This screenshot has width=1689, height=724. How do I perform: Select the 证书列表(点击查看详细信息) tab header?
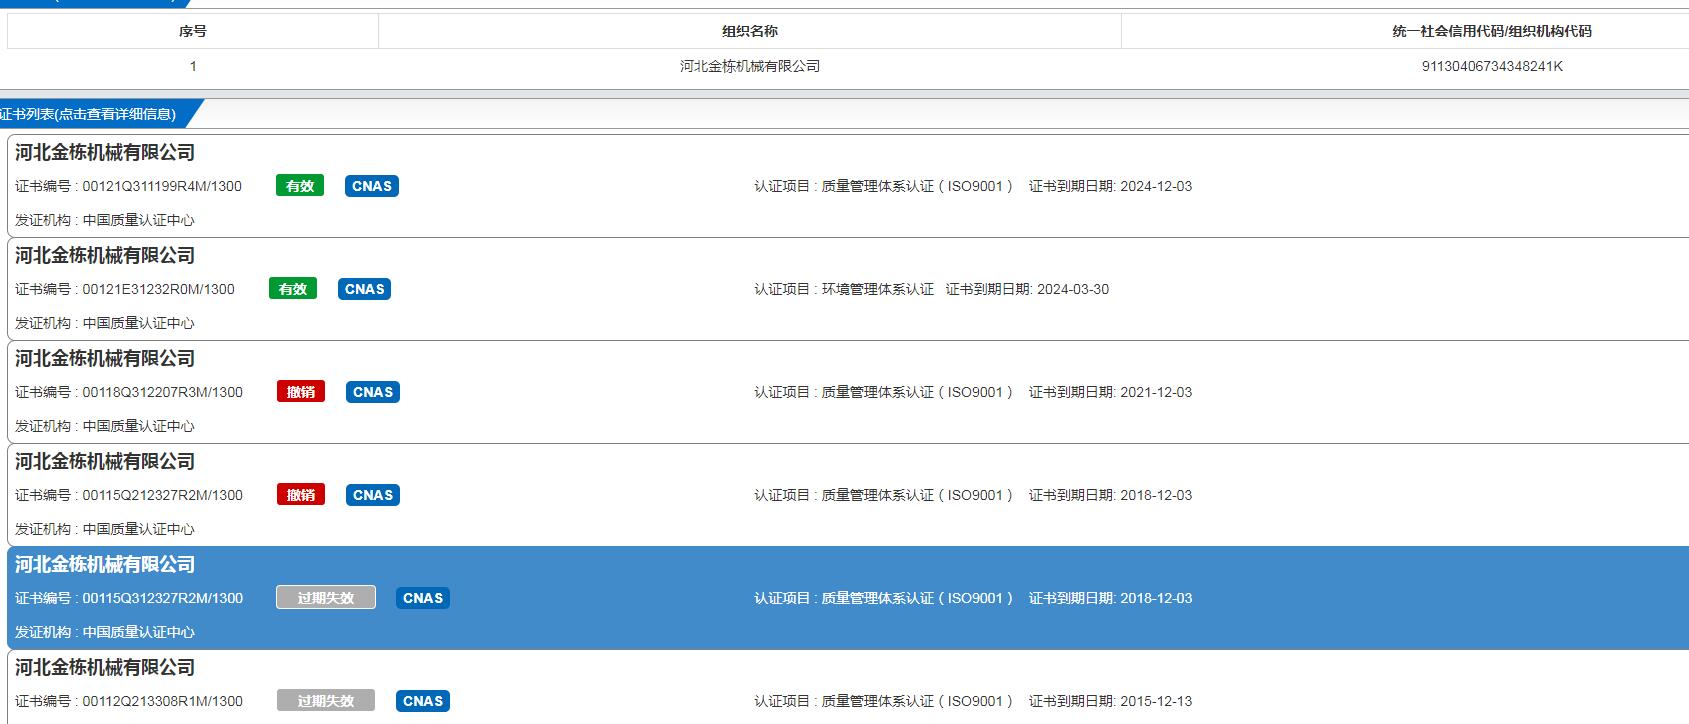95,114
